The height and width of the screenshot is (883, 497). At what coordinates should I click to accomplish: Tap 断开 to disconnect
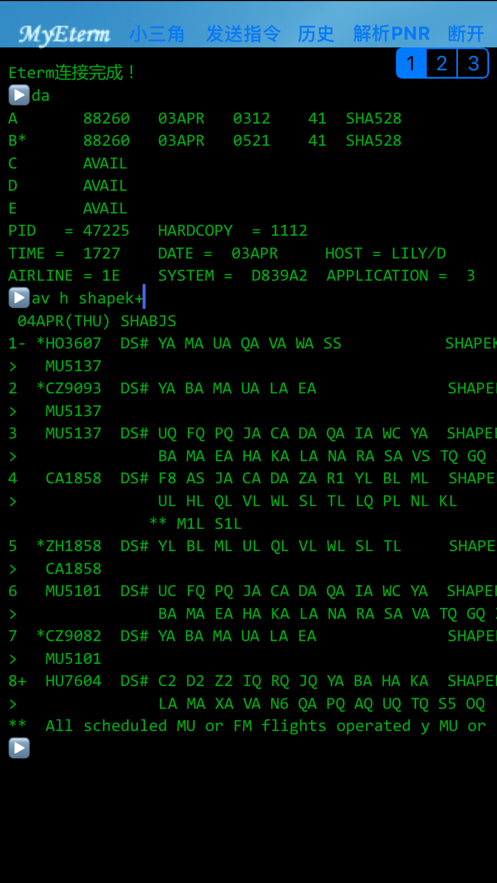pos(466,34)
